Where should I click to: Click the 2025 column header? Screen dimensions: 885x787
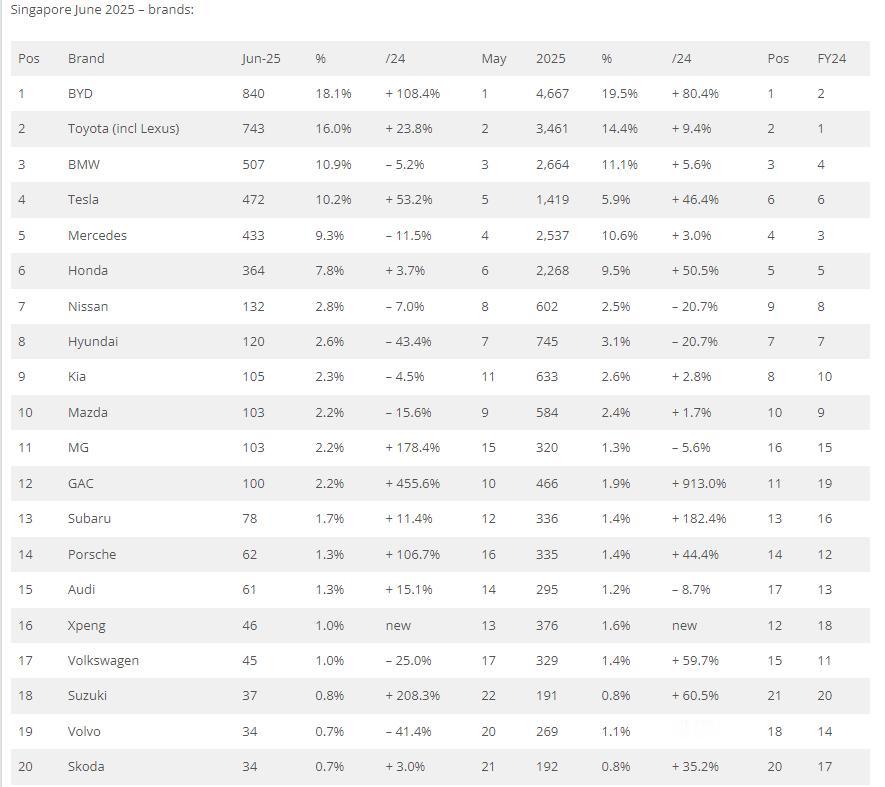tap(550, 58)
